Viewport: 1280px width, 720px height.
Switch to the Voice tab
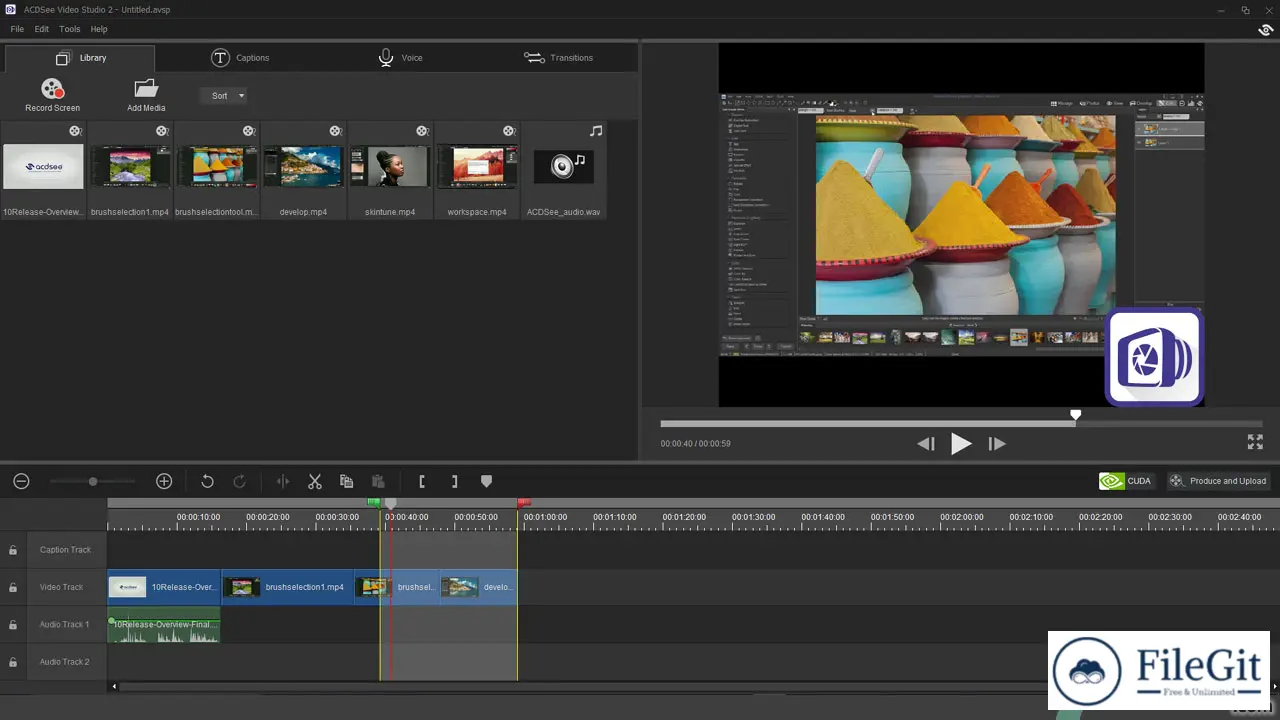click(400, 58)
